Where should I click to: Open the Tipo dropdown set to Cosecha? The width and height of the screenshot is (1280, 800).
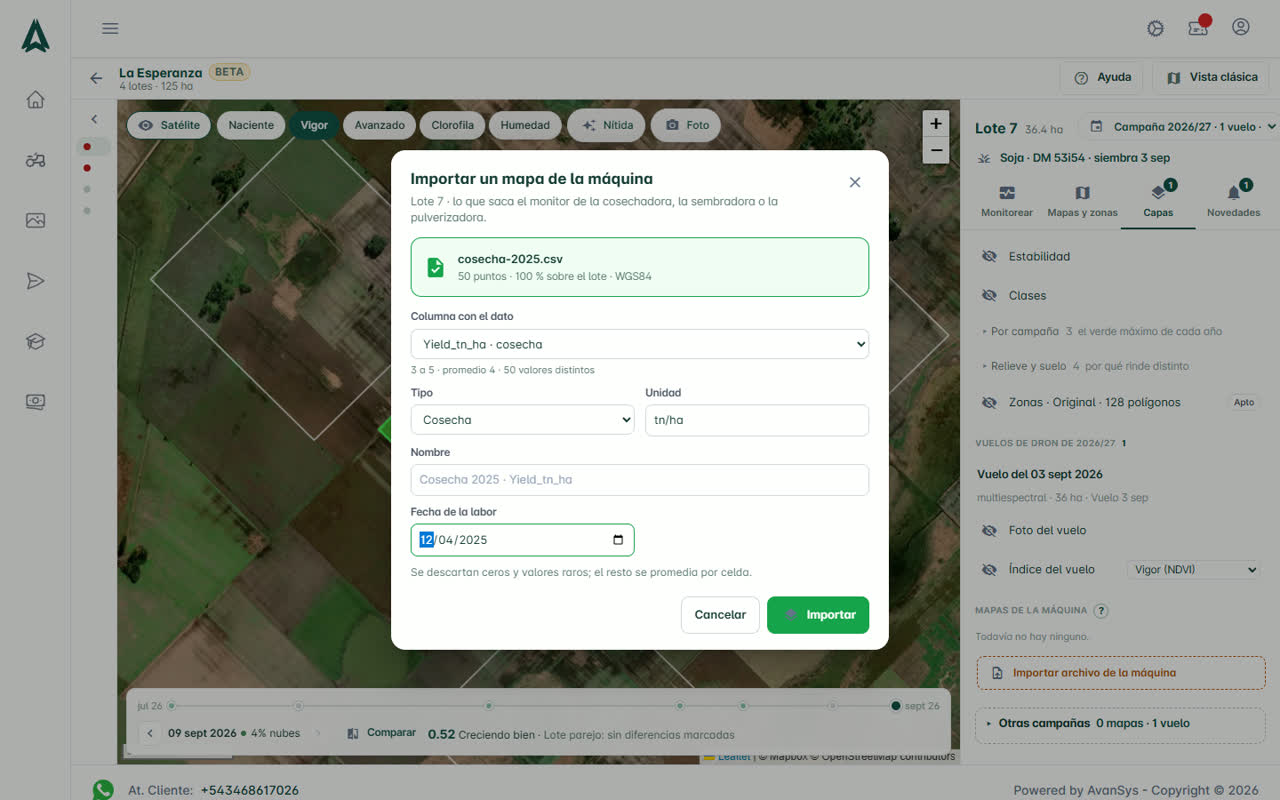pos(522,420)
